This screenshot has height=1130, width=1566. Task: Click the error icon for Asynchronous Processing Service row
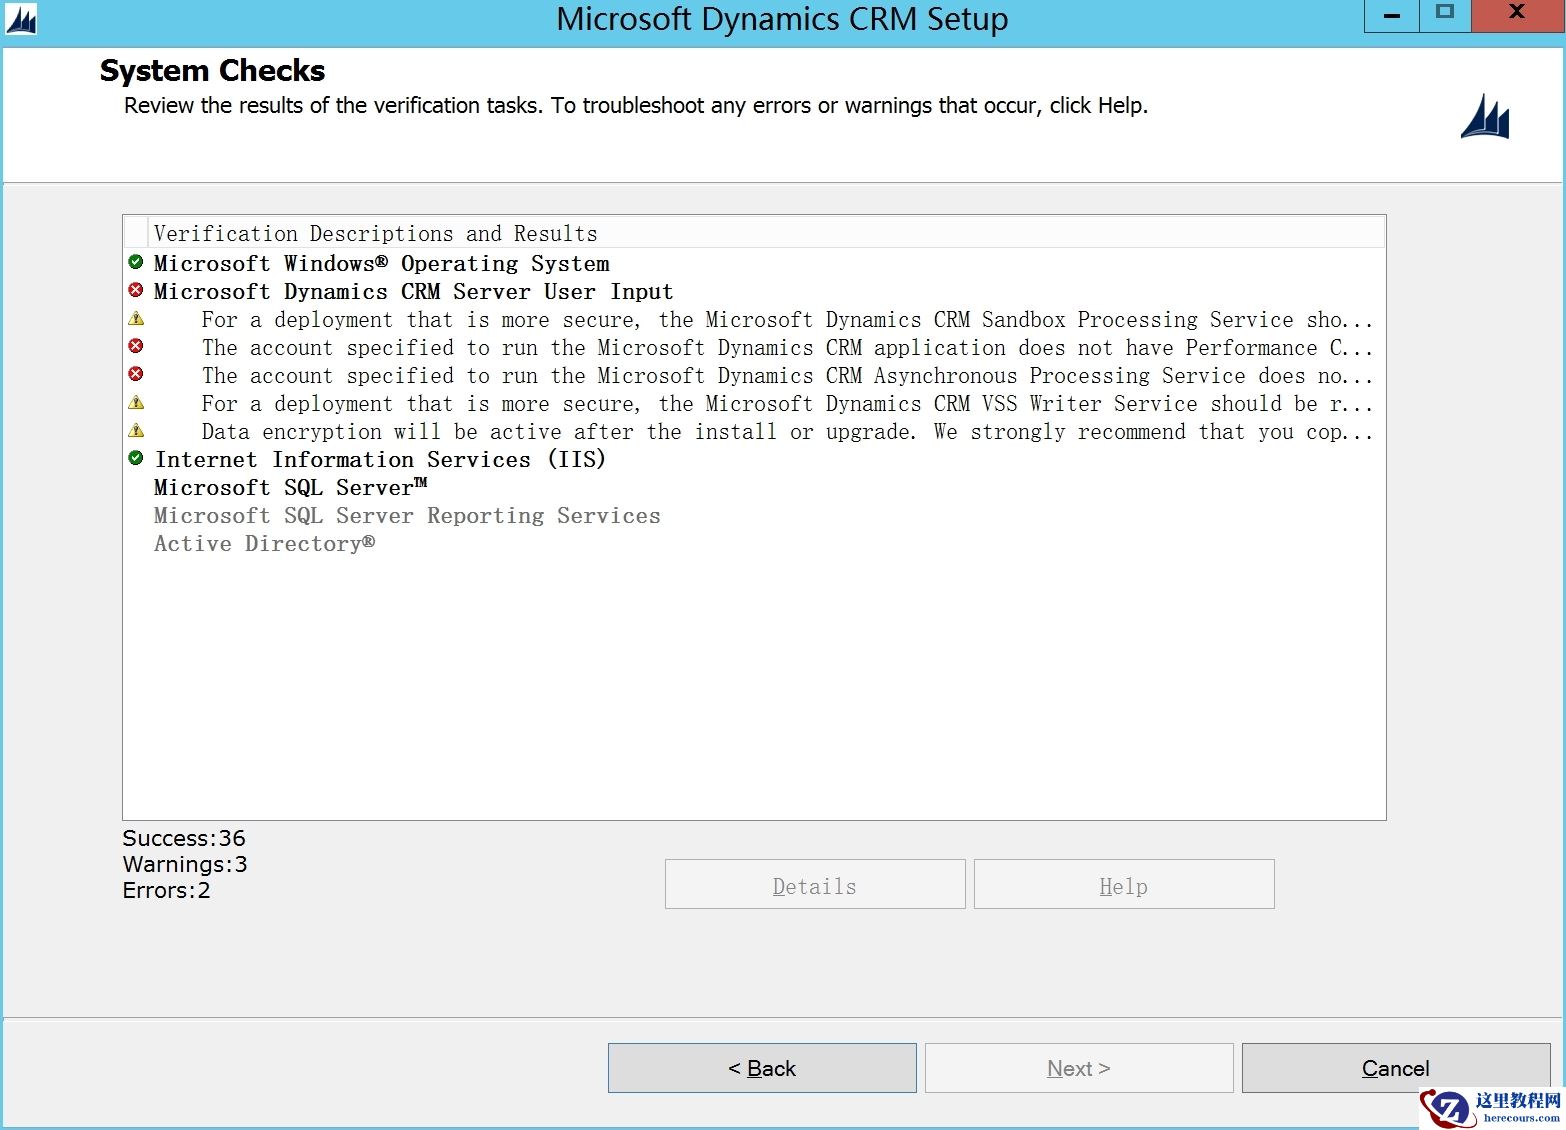pos(136,374)
